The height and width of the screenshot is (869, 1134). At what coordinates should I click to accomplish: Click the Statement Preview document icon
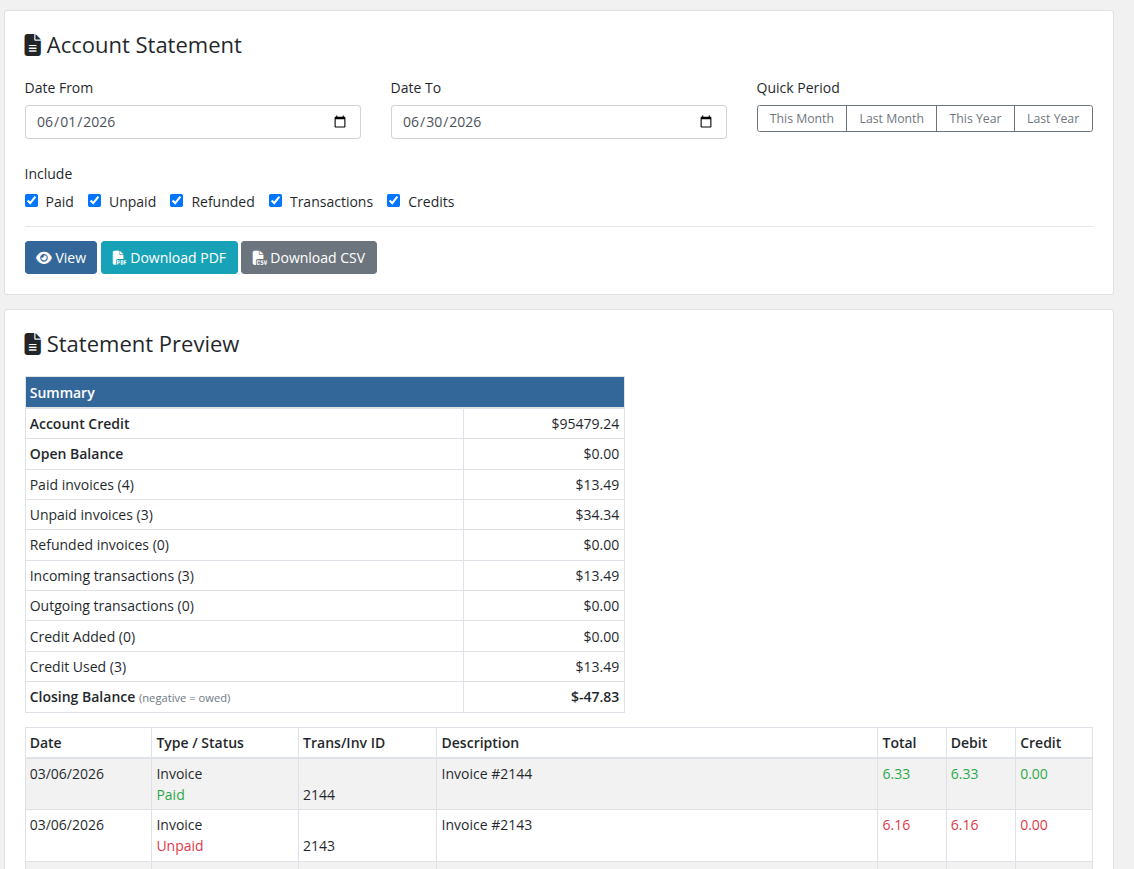33,344
